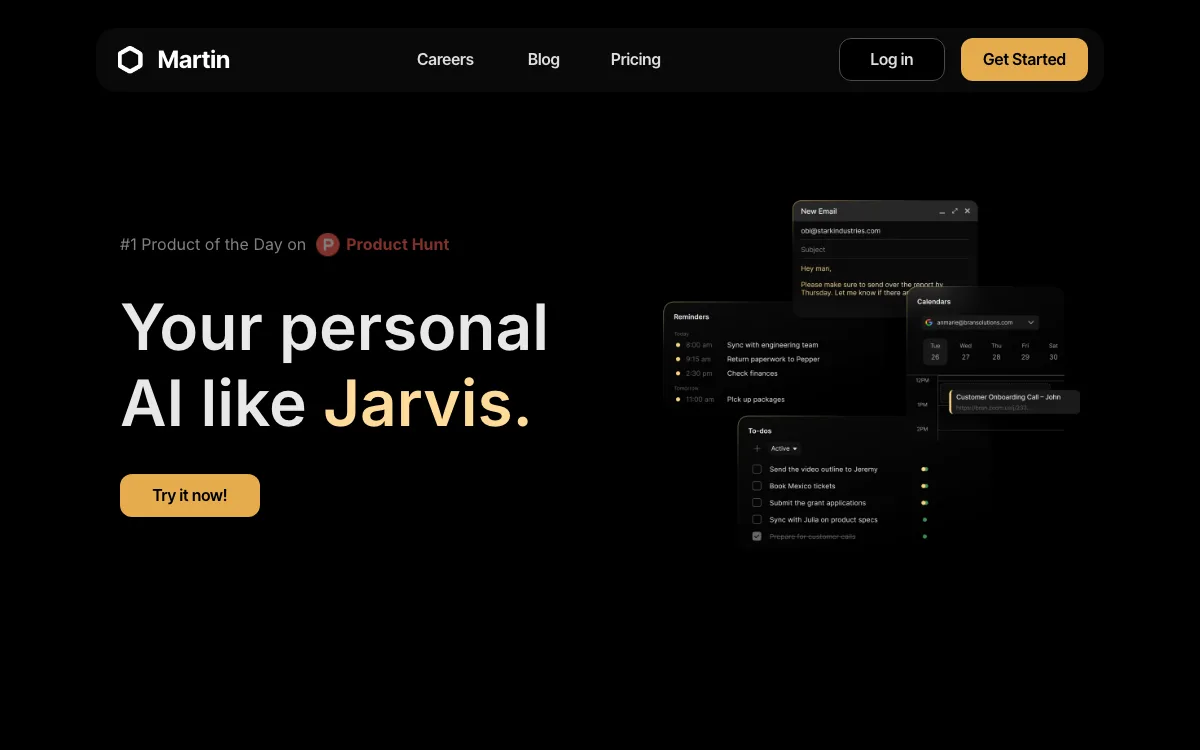This screenshot has height=750, width=1200.
Task: Select Wed 27 in the calendar
Action: pos(965,351)
